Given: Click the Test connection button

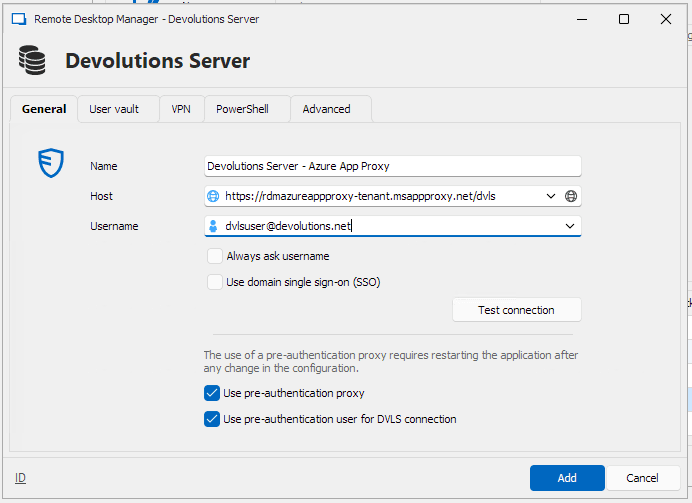Looking at the screenshot, I should pos(516,310).
